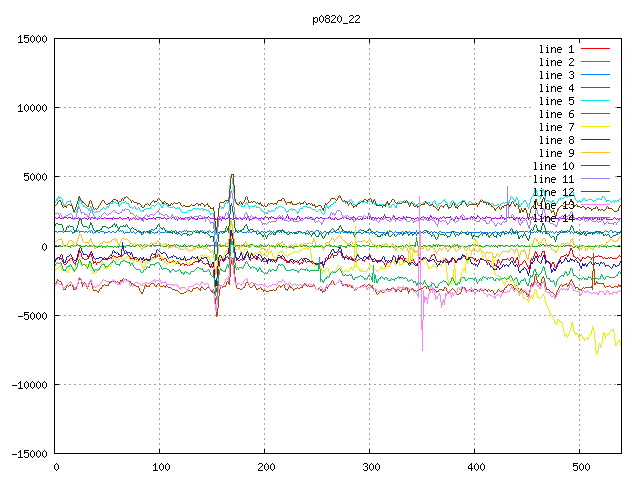Select the 'line 5' legend label
Screen dimensions: 640x480
point(556,101)
